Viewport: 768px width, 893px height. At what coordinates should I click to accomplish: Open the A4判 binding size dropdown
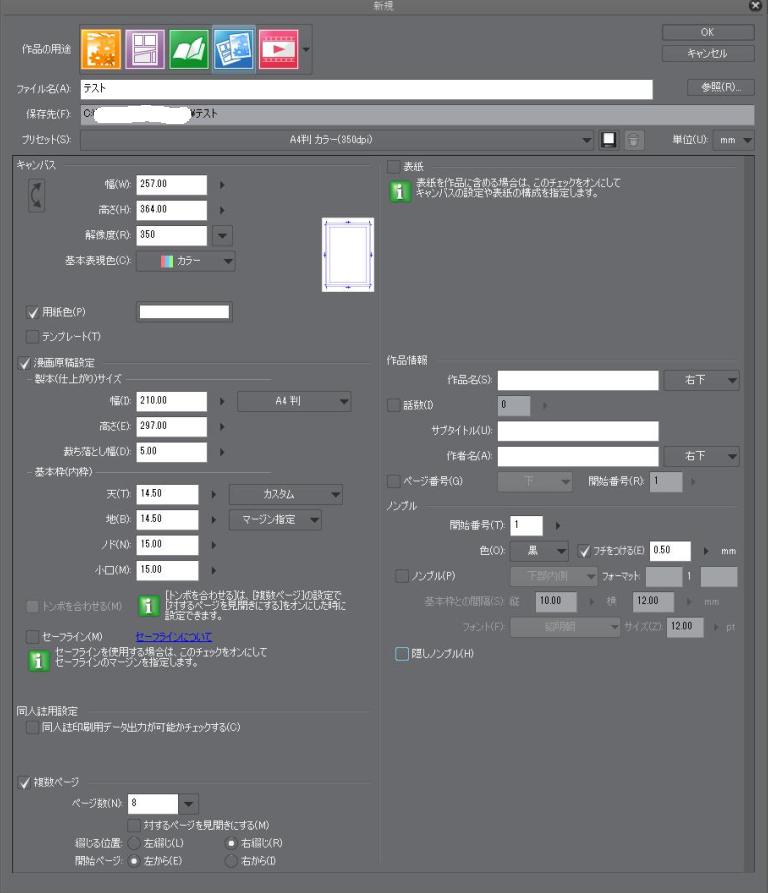click(294, 401)
